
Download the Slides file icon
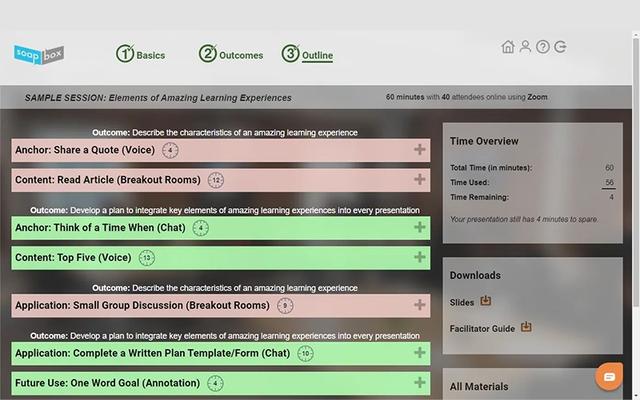click(486, 300)
